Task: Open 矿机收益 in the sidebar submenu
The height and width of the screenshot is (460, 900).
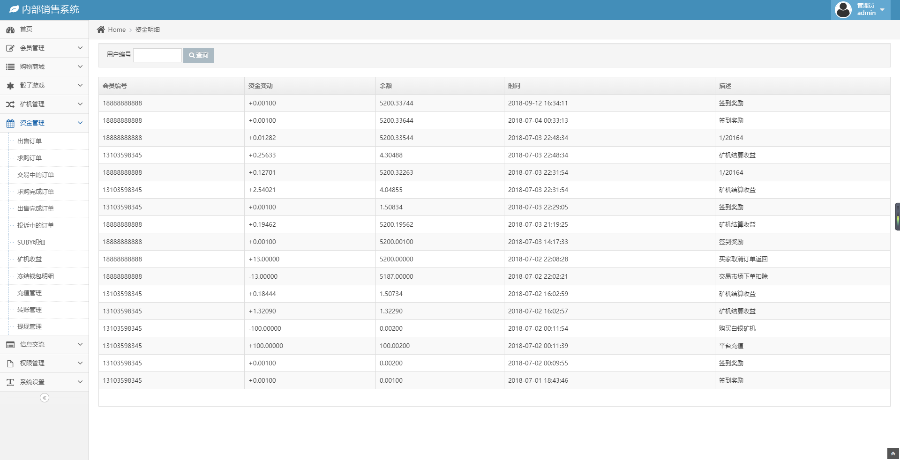Action: coord(30,258)
